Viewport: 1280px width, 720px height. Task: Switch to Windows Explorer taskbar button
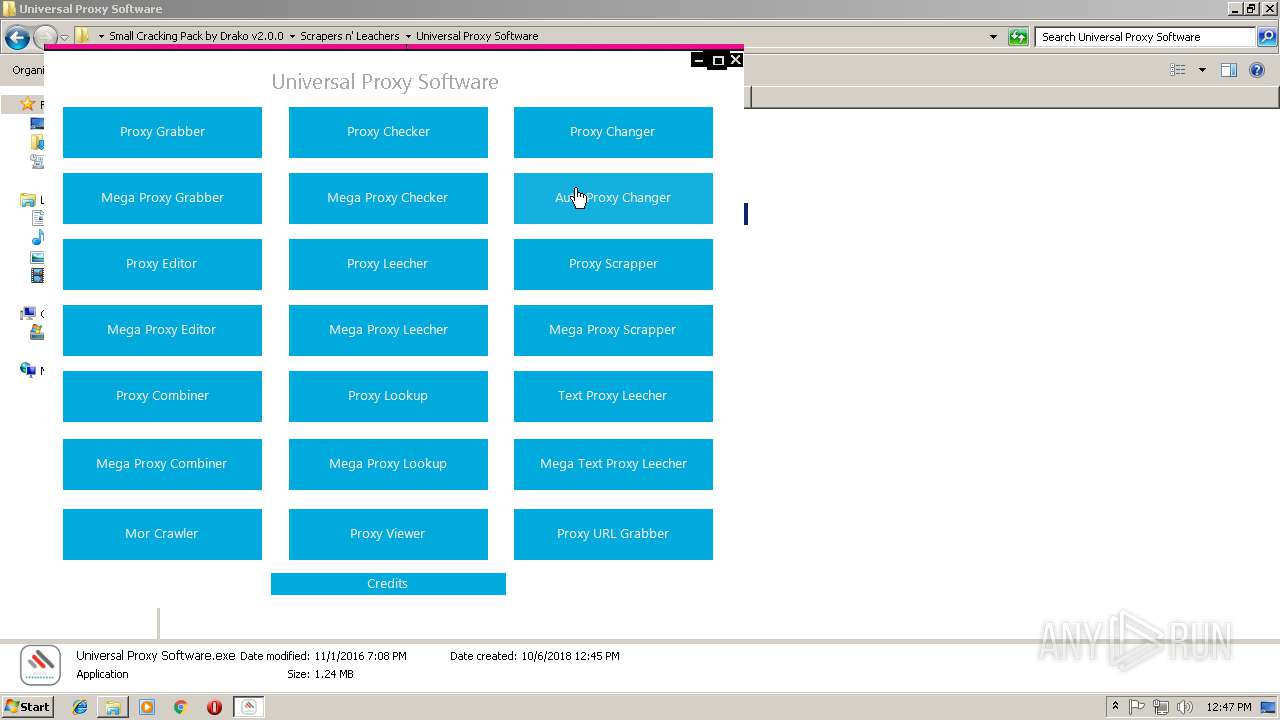[113, 707]
